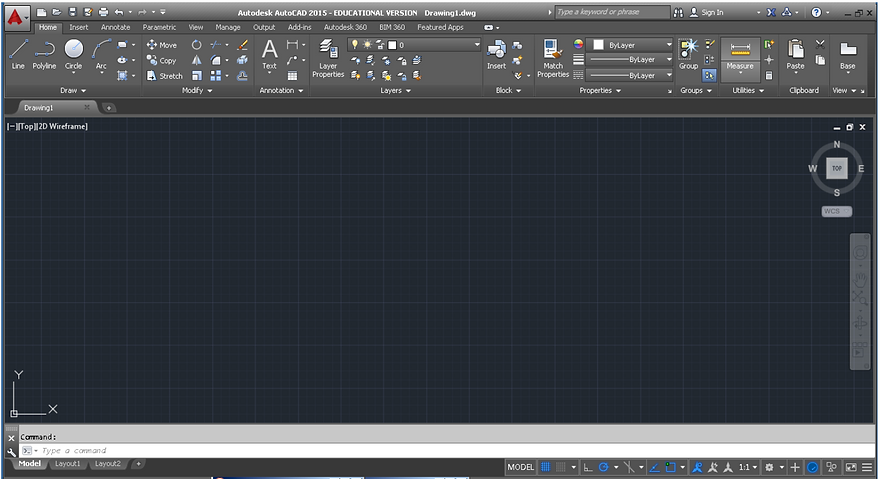
Task: Expand the Draw panel
Action: [x=73, y=90]
